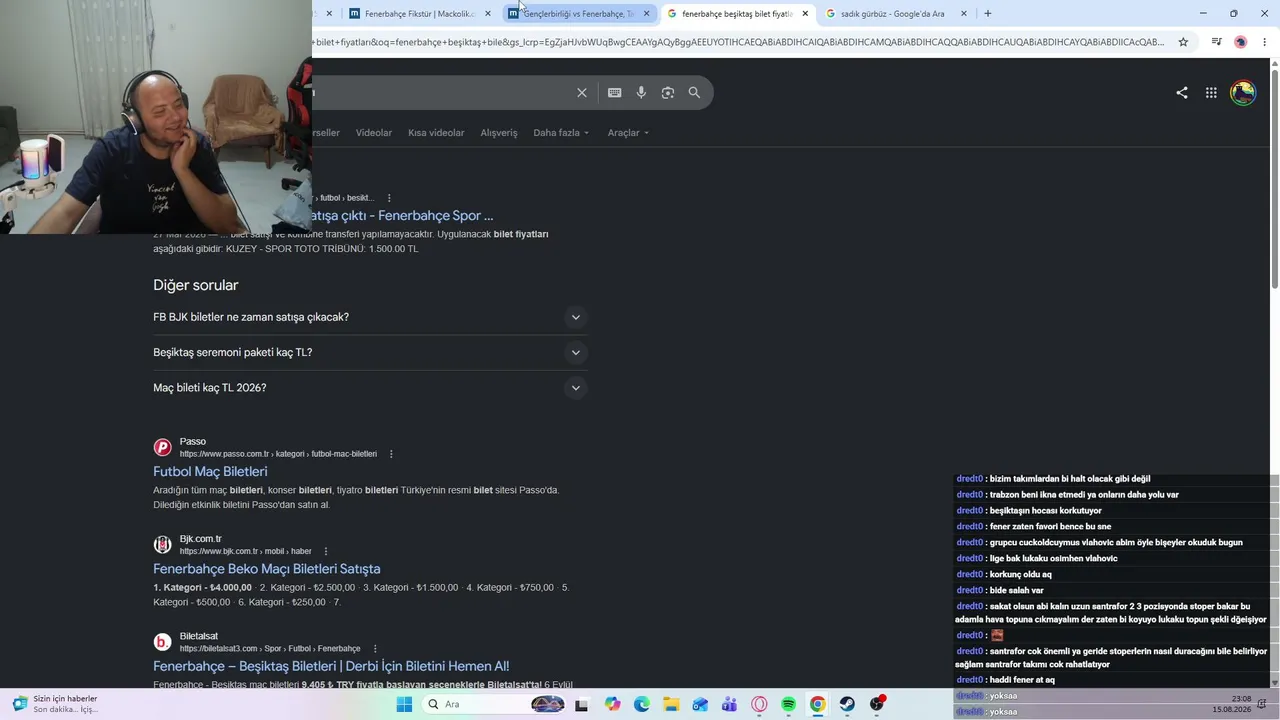Close the Gençlerbirliği vs Fenerbahçe tab
The image size is (1280, 720).
pyautogui.click(x=646, y=14)
